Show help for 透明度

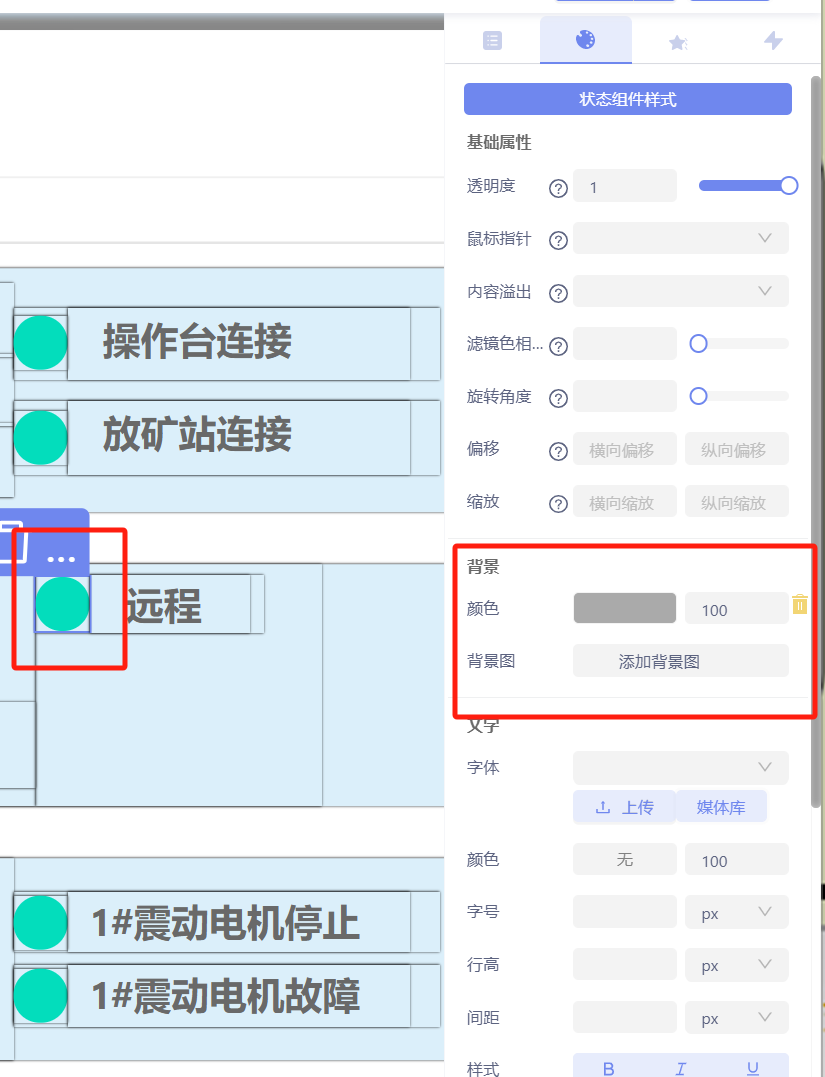pyautogui.click(x=558, y=188)
